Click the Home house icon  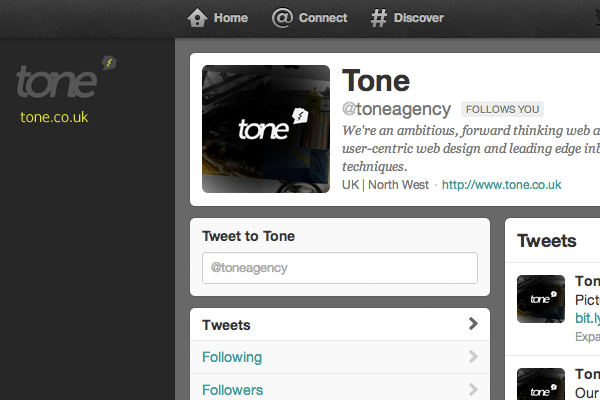coord(197,18)
